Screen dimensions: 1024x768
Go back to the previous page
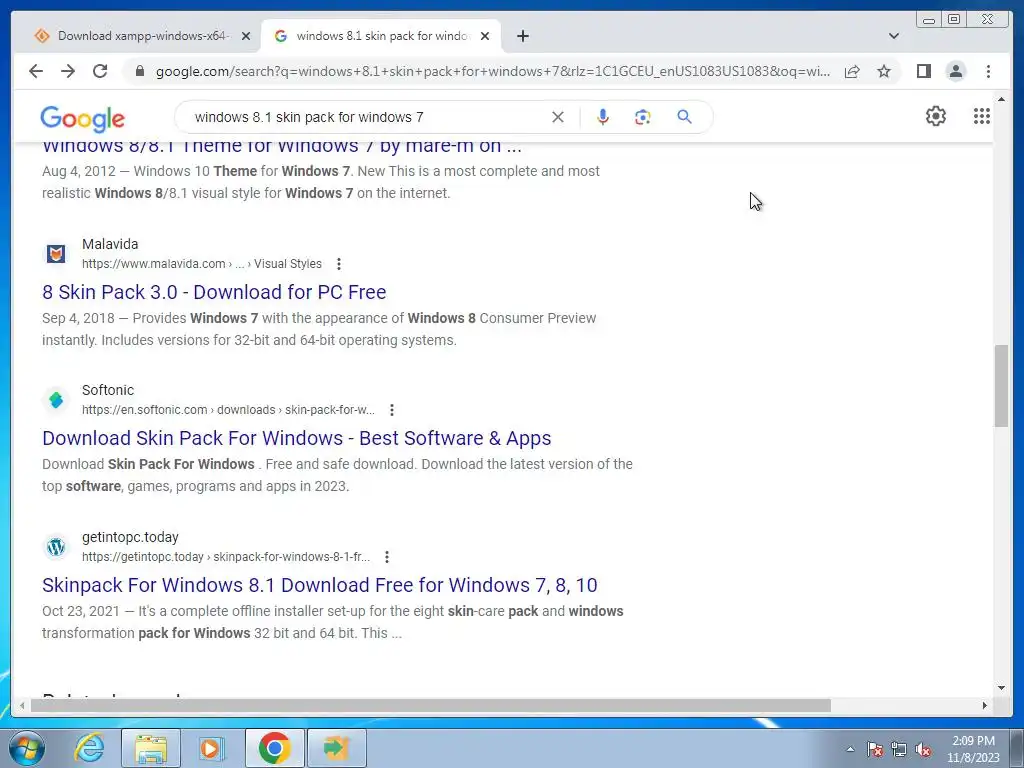coord(36,71)
